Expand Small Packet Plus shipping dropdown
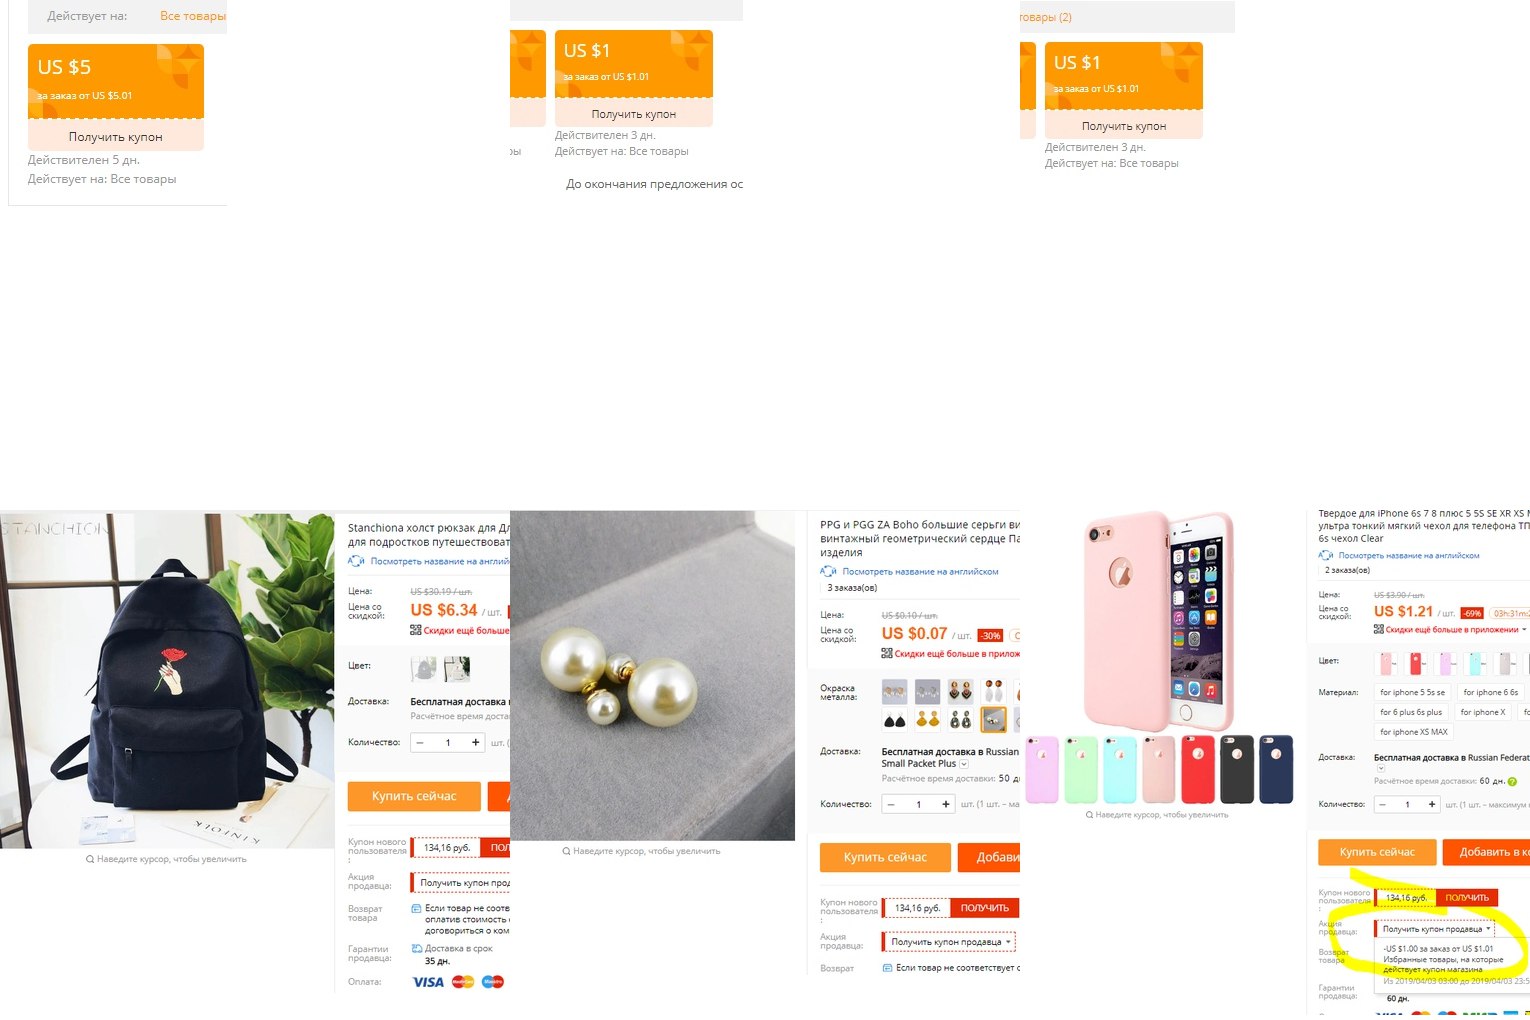 coord(964,764)
